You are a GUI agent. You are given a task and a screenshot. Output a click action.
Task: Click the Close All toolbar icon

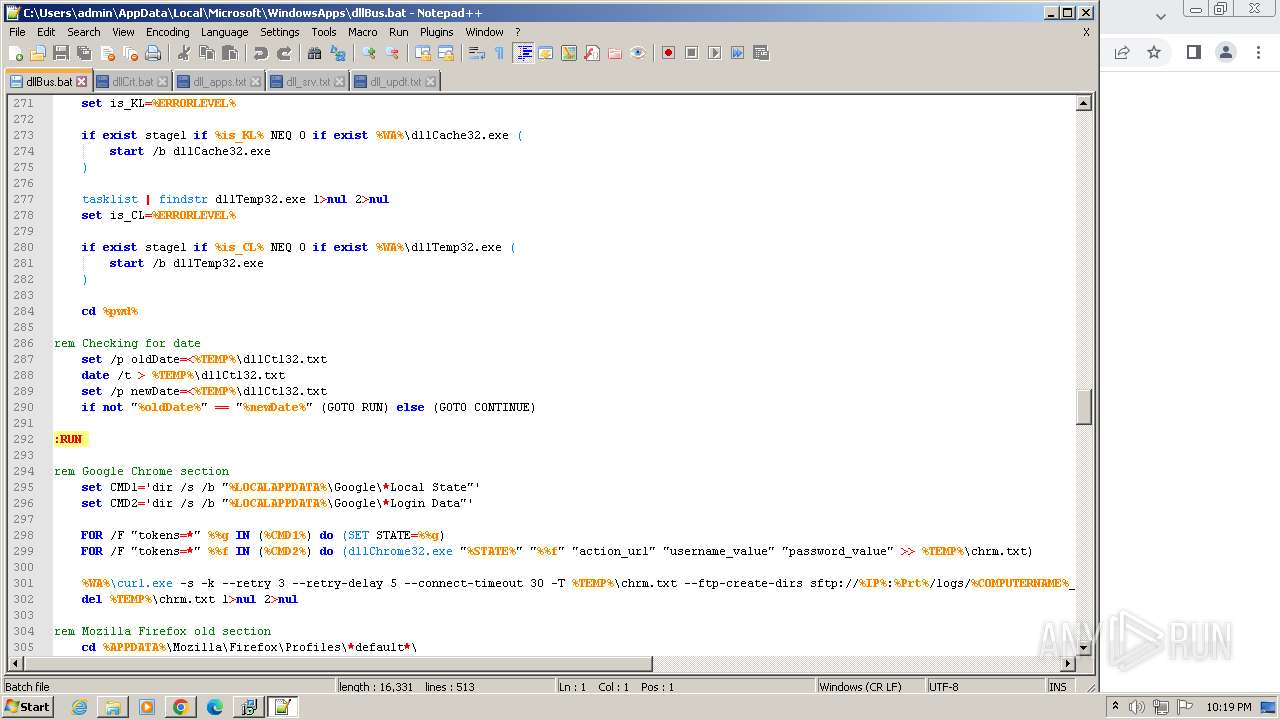coord(130,53)
